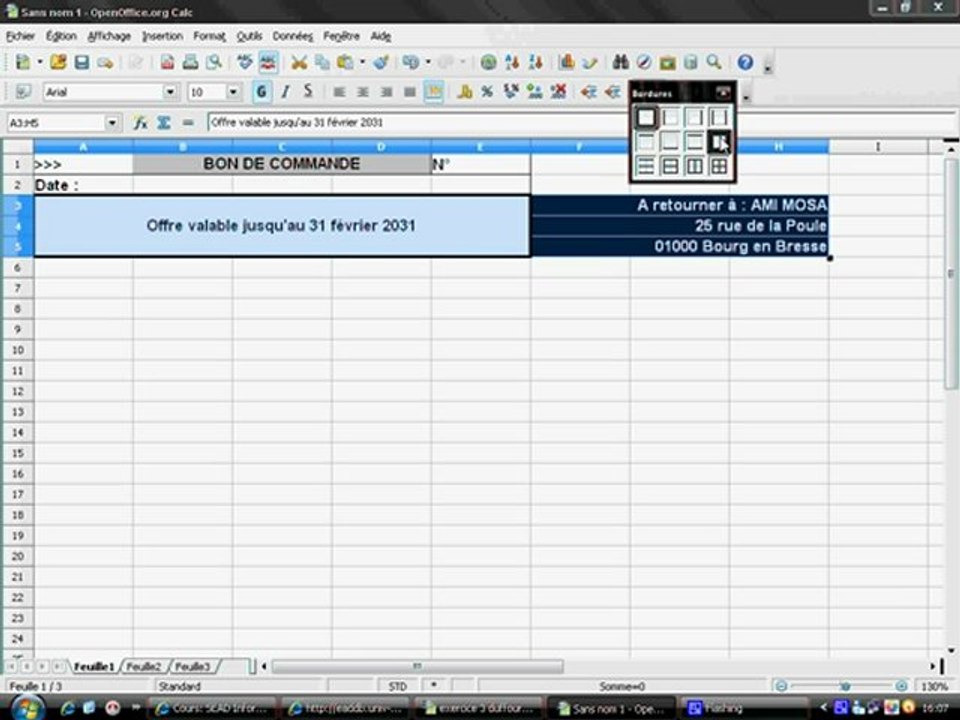Export directly as PDF

[167, 62]
